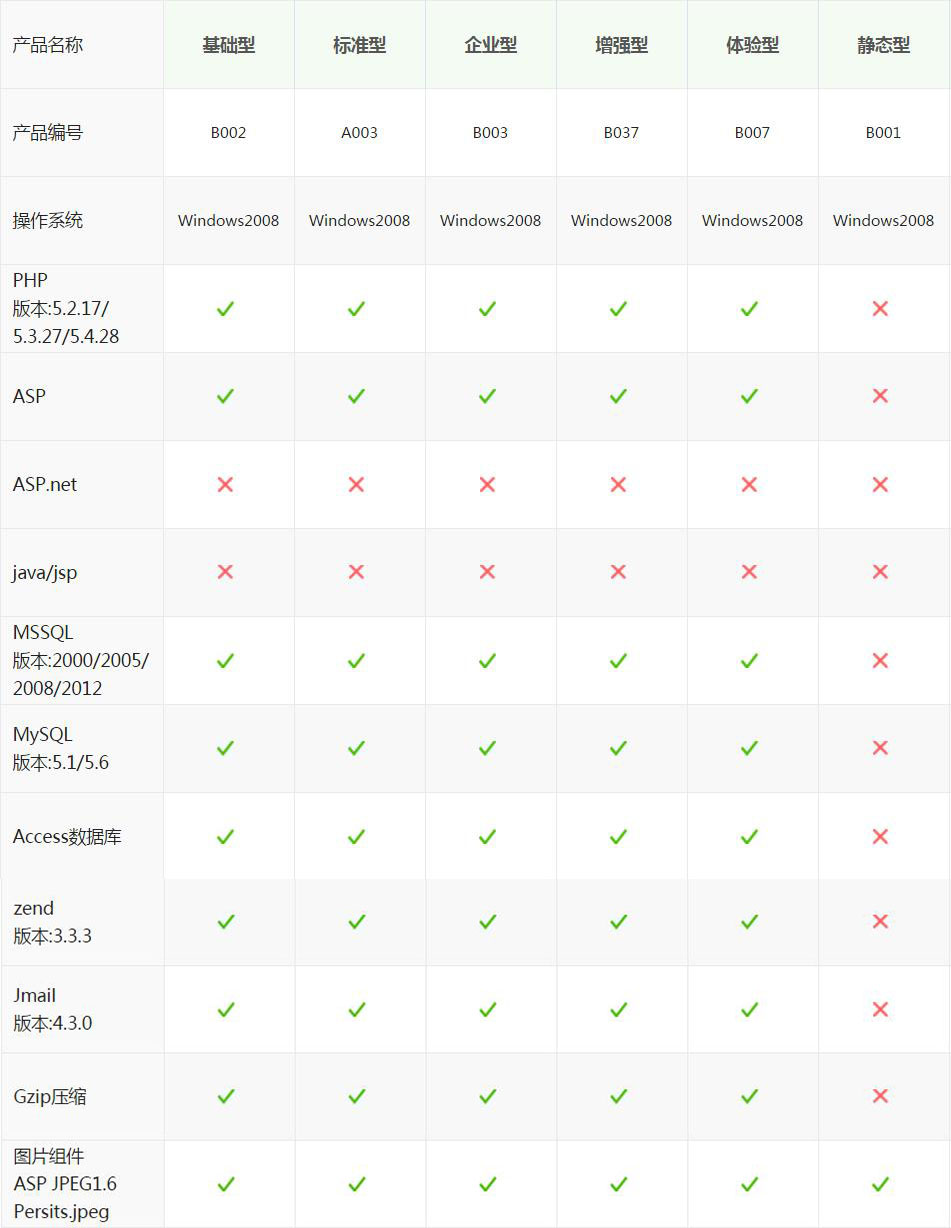This screenshot has height=1228, width=951.
Task: Click the green checkmark for 图片组件 under 静态型
Action: (880, 1184)
